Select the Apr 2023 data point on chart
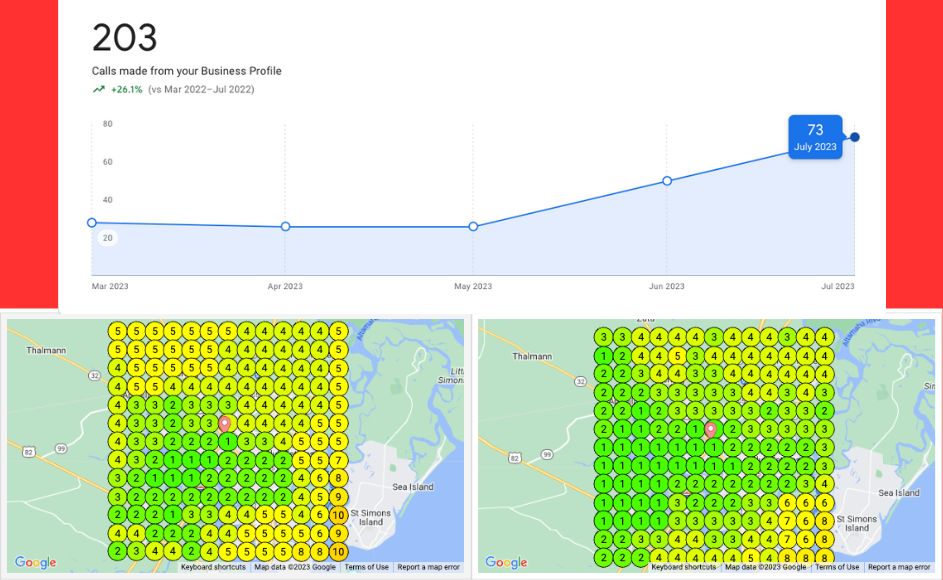Viewport: 943px width, 580px height. tap(285, 227)
